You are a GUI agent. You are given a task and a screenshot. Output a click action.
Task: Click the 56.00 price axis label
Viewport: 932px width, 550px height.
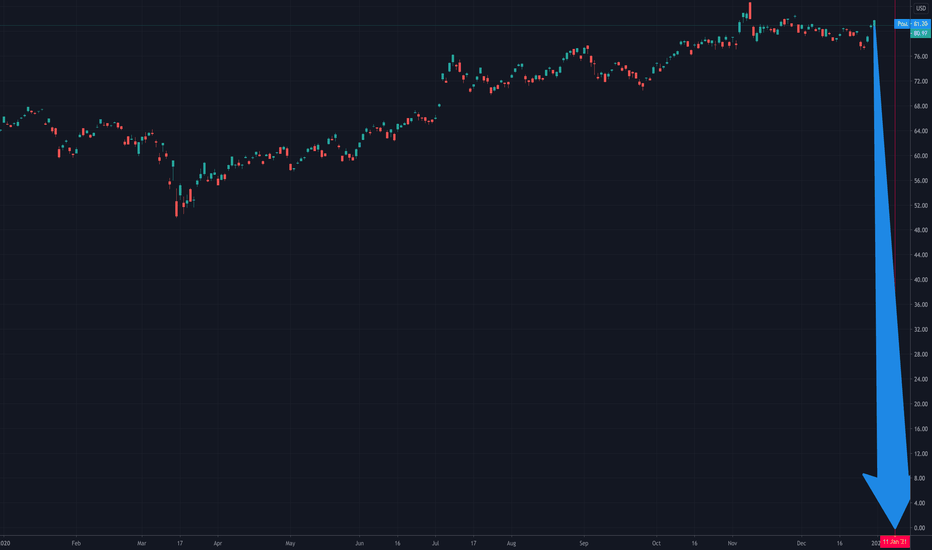pyautogui.click(x=921, y=181)
